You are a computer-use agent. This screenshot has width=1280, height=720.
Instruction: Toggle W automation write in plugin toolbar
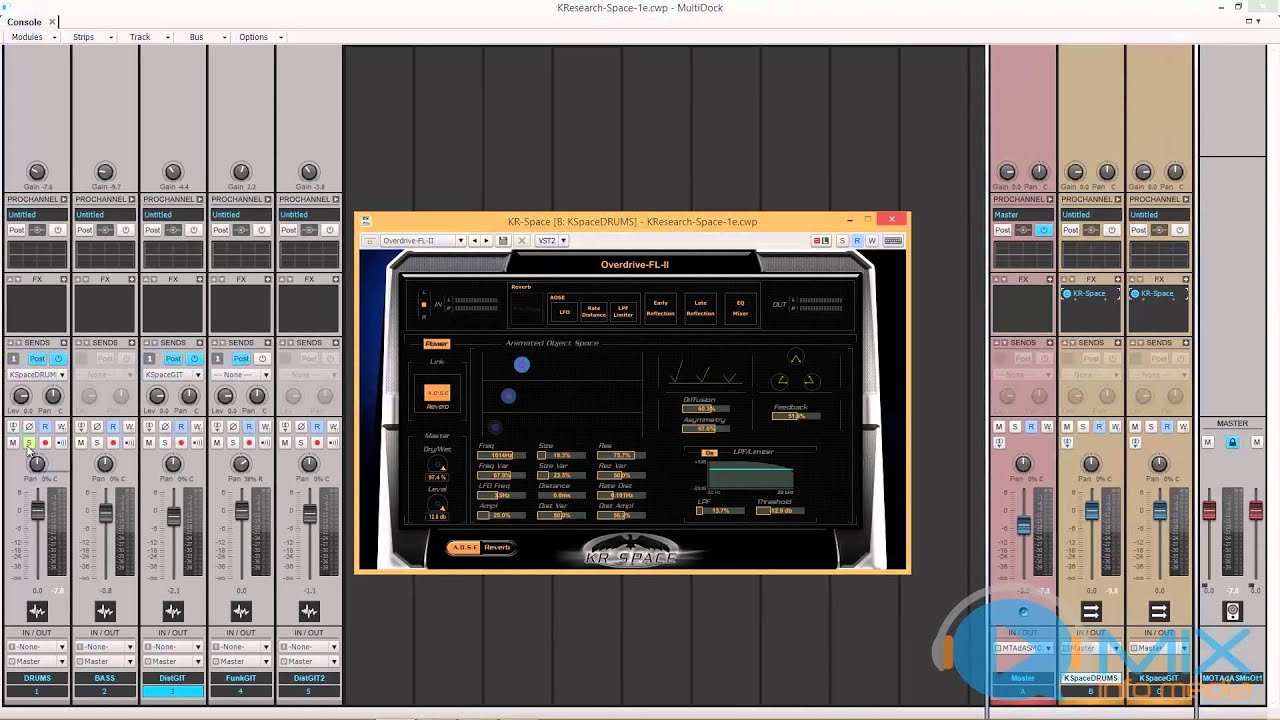click(x=872, y=240)
